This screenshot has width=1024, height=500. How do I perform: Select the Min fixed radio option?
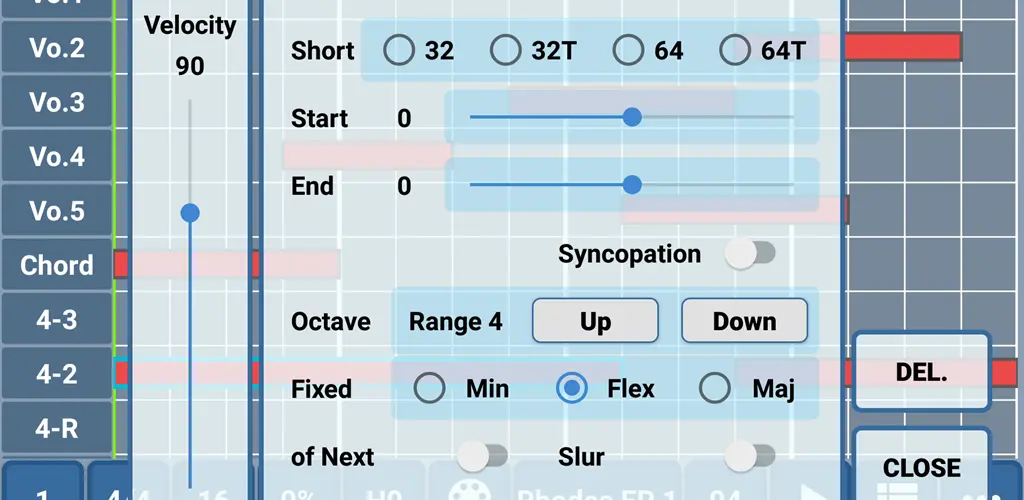pos(429,388)
